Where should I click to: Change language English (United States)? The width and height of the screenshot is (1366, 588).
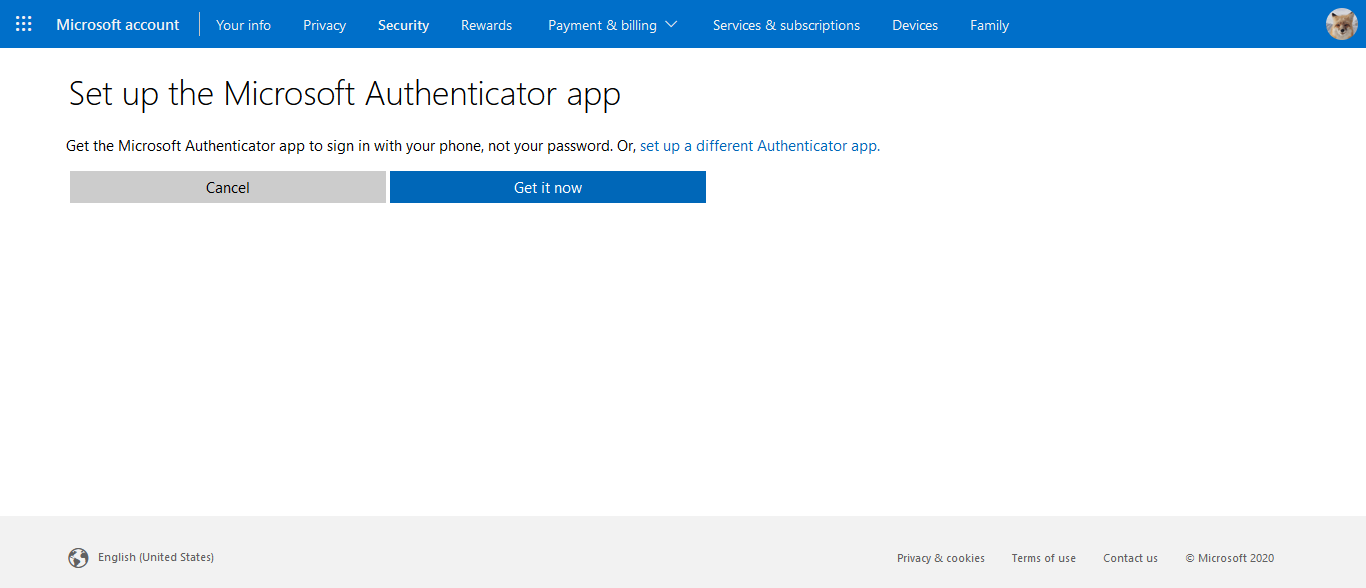[156, 557]
